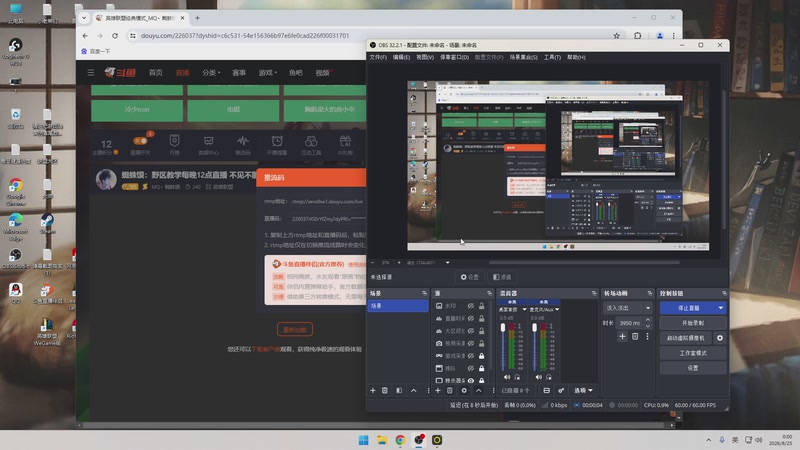Expand the stop-streaming button dropdown arrow
Image resolution: width=800 pixels, height=450 pixels.
[x=720, y=308]
